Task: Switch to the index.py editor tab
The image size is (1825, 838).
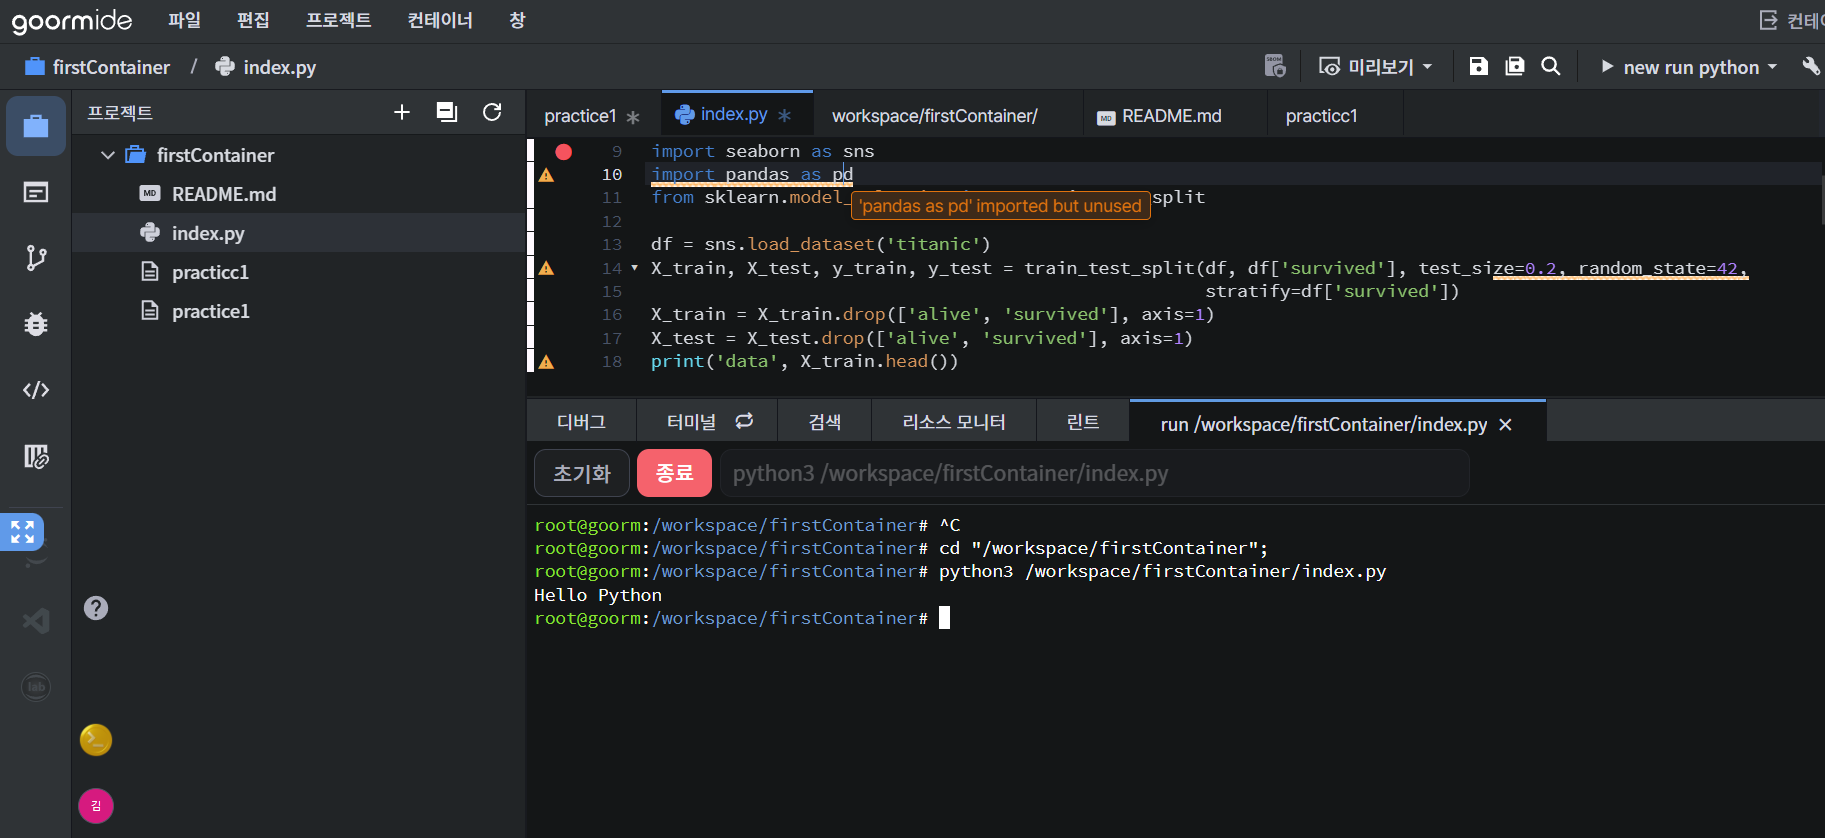Action: (737, 114)
